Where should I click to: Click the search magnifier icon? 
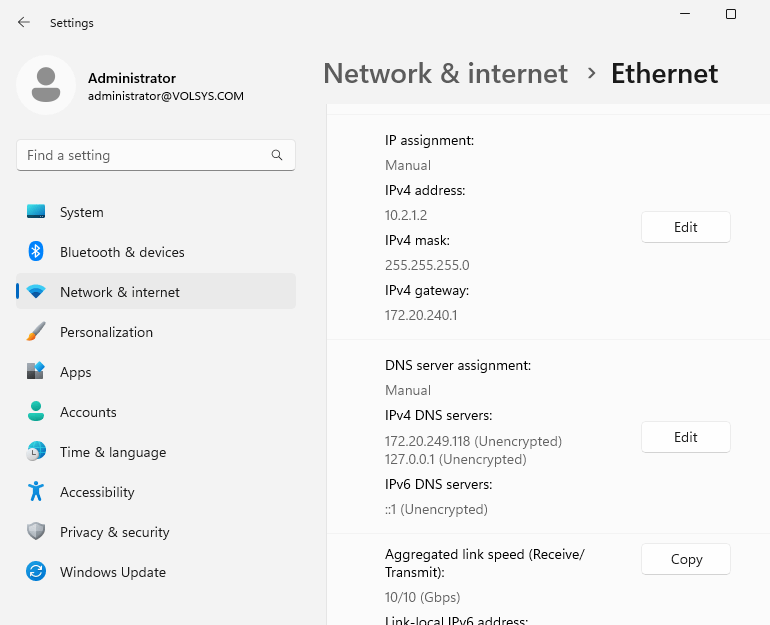[277, 156]
